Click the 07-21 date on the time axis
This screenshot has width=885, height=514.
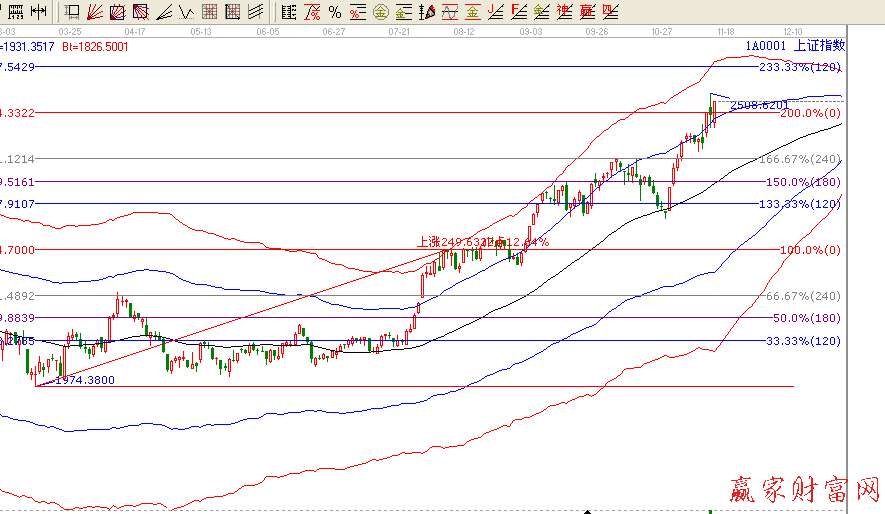399,31
